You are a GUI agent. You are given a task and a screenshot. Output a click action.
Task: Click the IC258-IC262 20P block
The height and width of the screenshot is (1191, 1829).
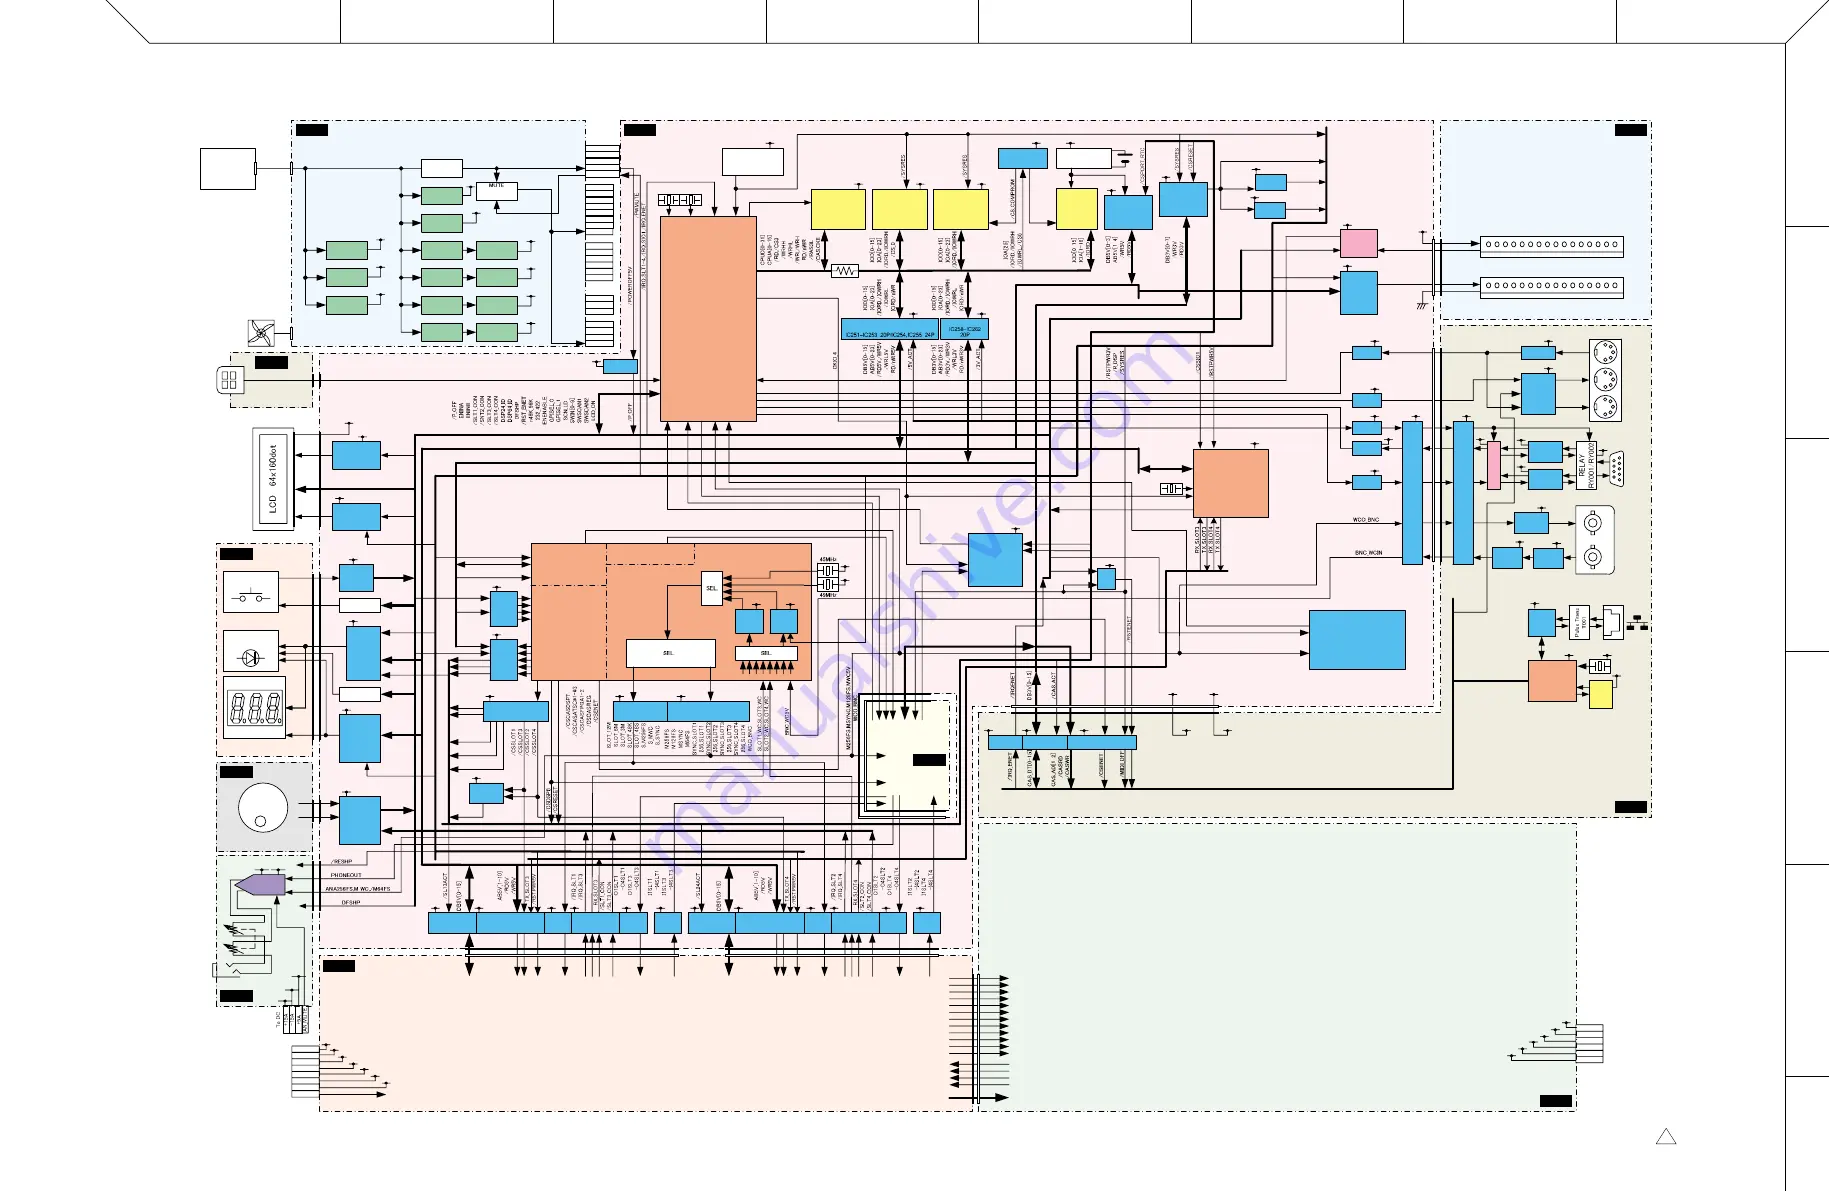[964, 330]
